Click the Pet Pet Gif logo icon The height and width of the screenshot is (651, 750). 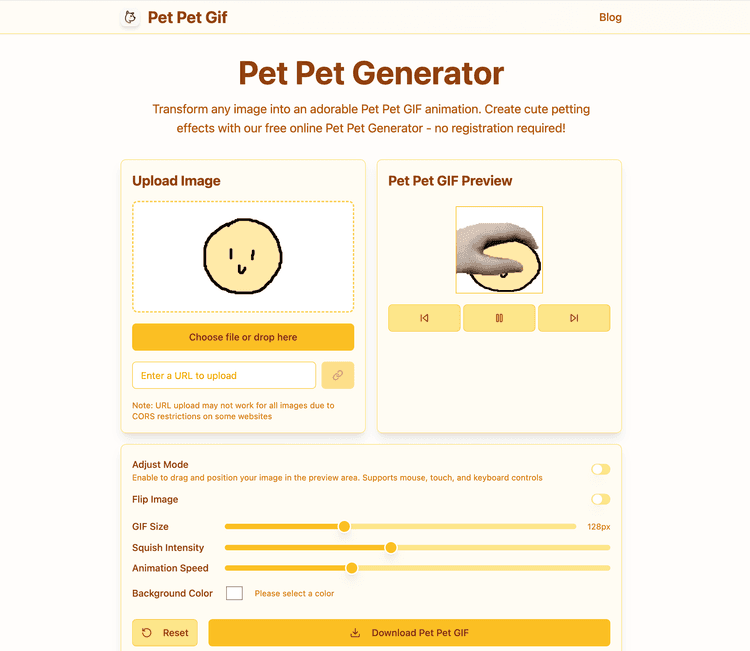coord(130,17)
